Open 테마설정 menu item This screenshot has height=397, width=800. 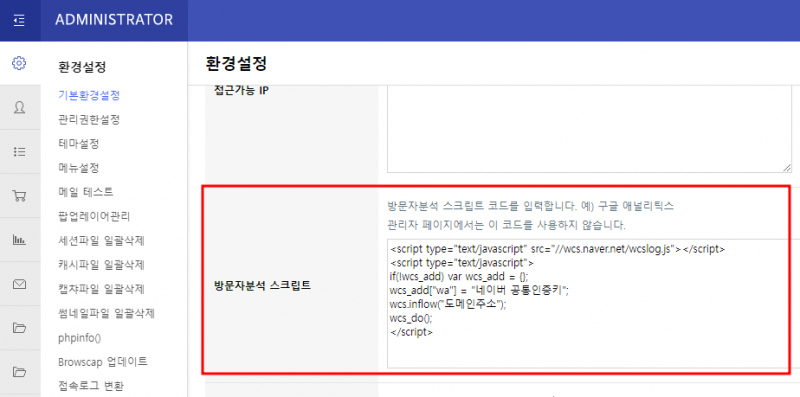79,144
